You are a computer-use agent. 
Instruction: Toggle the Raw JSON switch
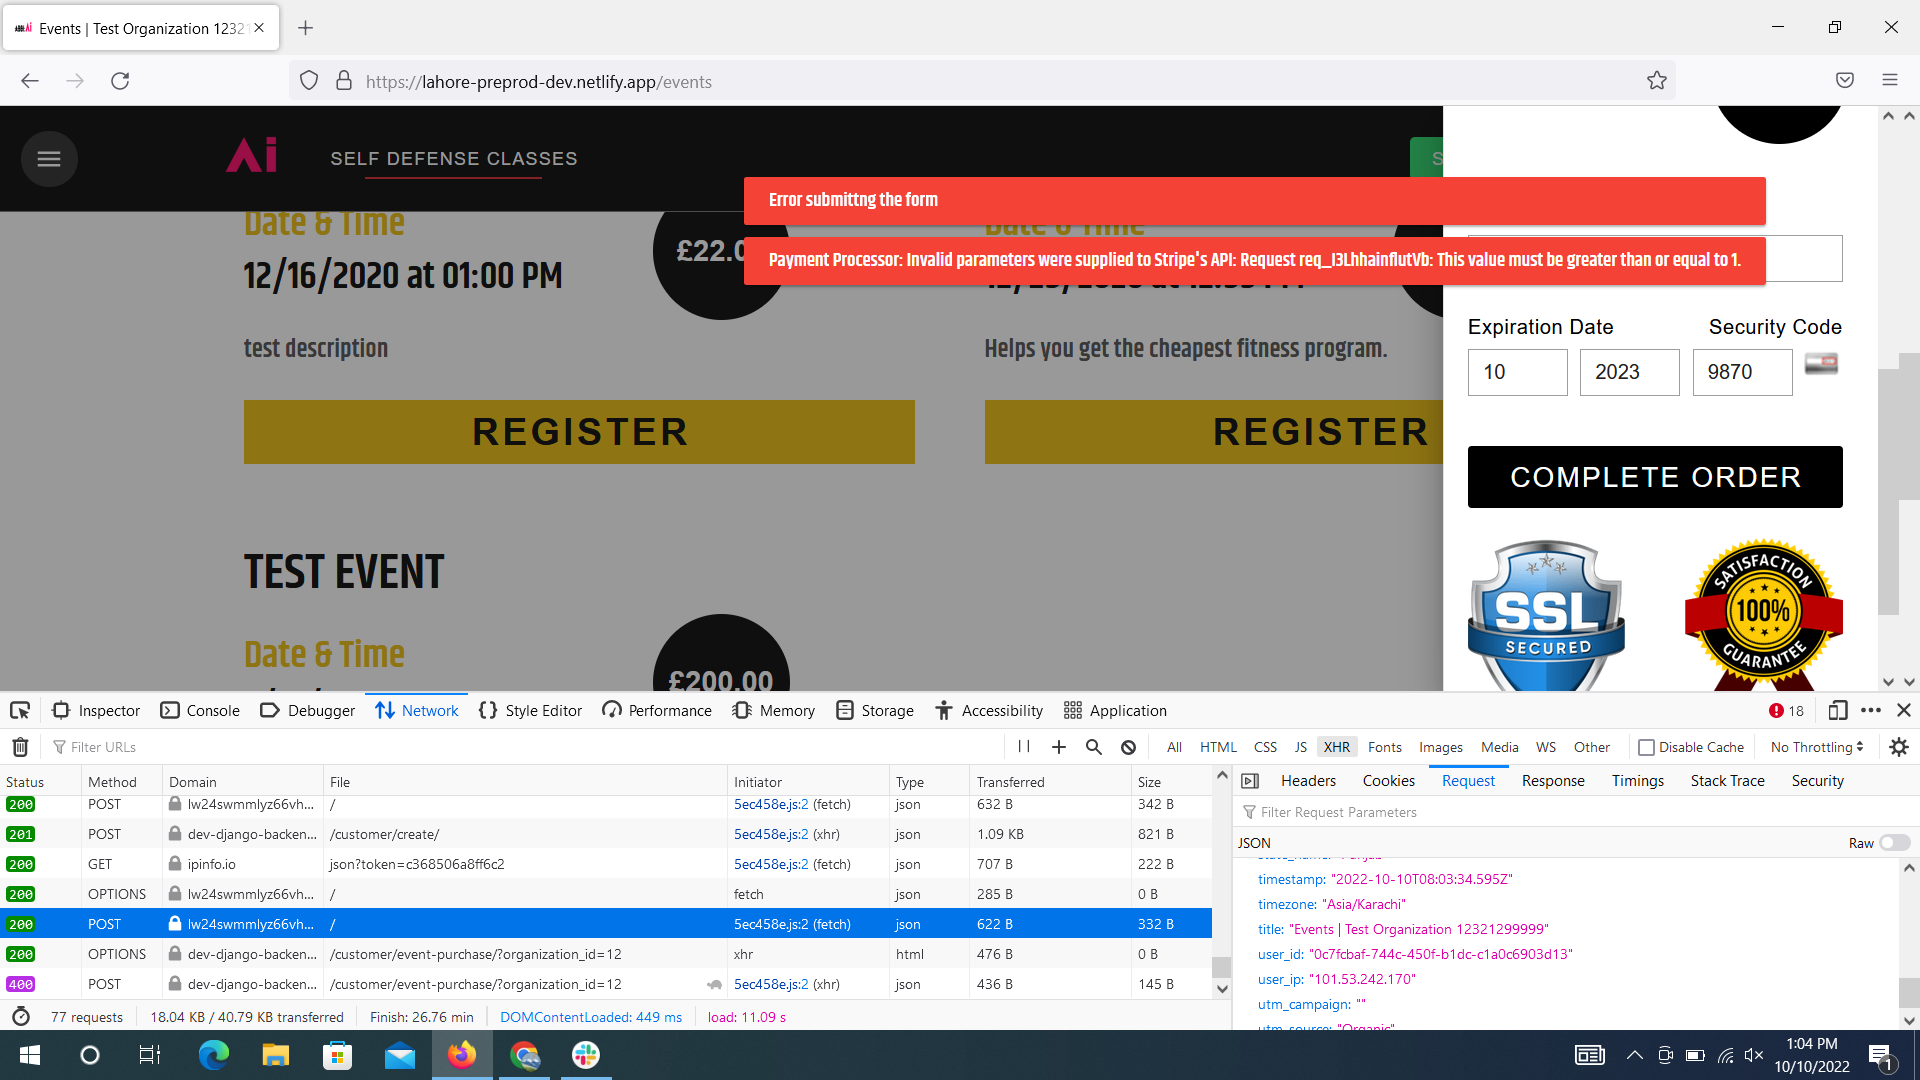1894,843
